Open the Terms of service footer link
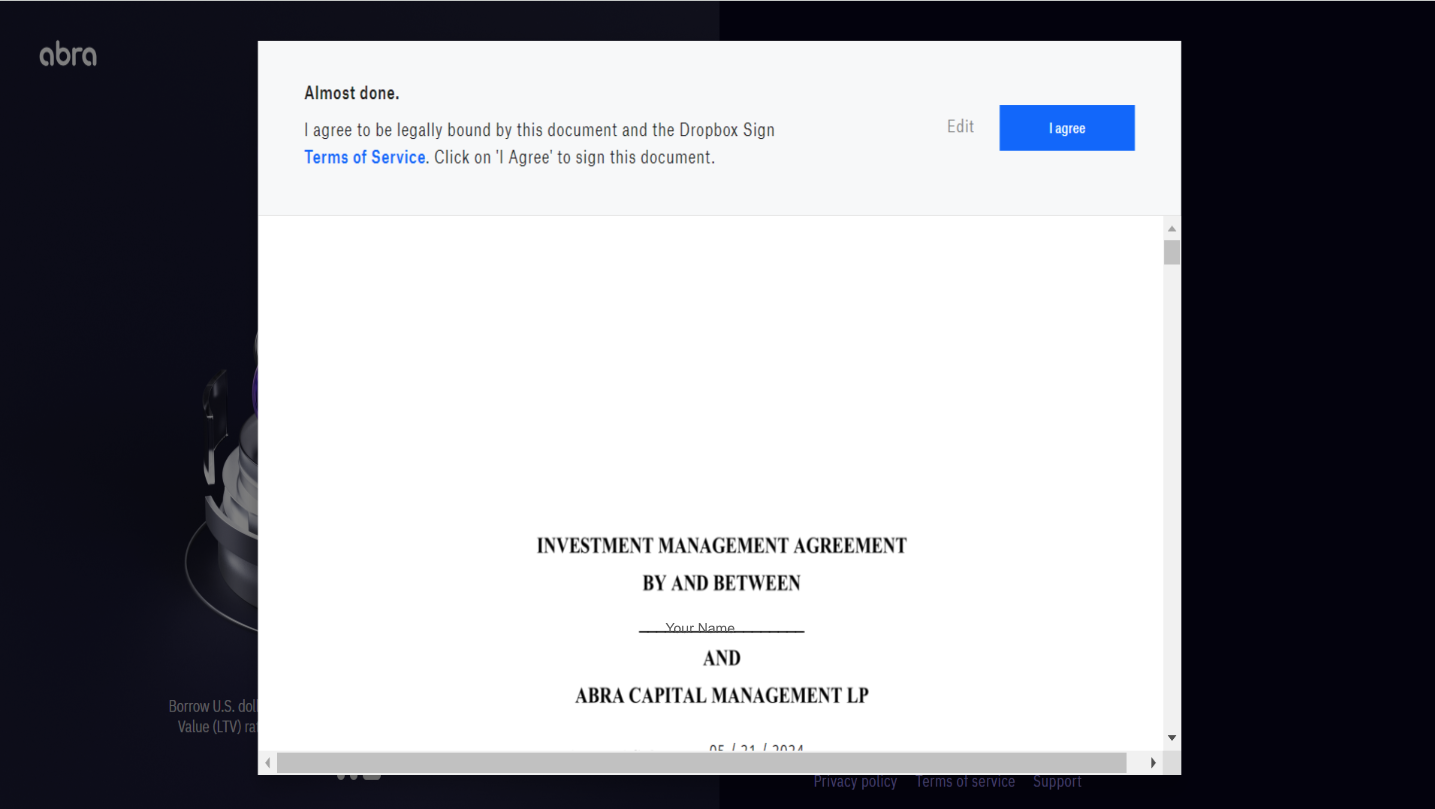This screenshot has height=809, width=1435. pos(965,782)
